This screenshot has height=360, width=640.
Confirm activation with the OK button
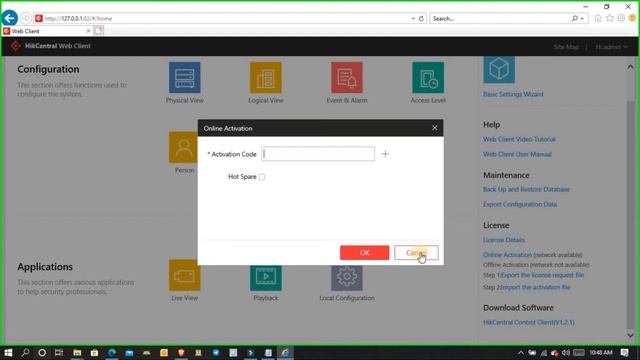click(x=364, y=253)
